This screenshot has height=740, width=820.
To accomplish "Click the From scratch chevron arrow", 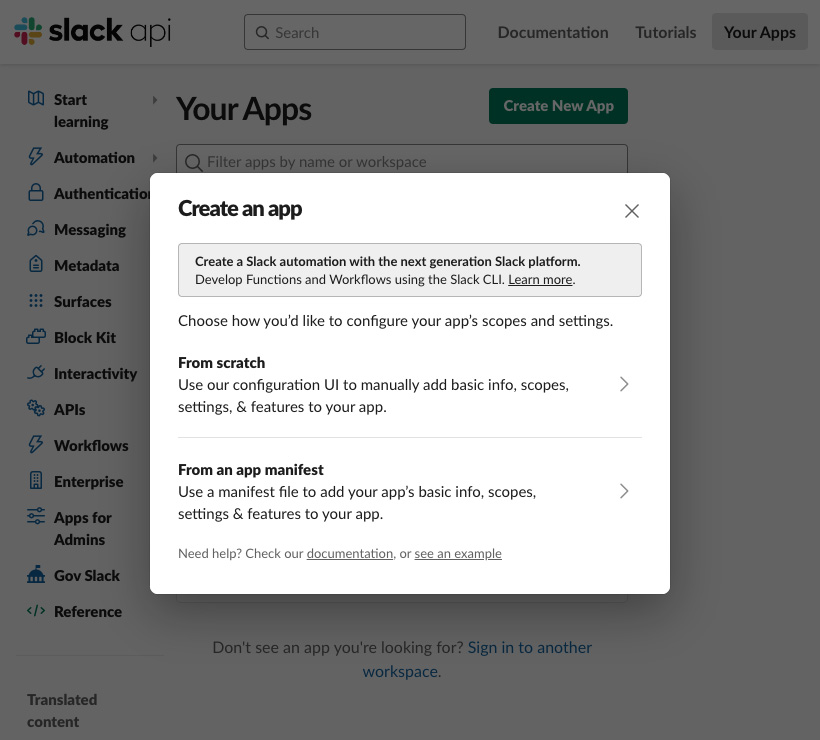I will [623, 384].
